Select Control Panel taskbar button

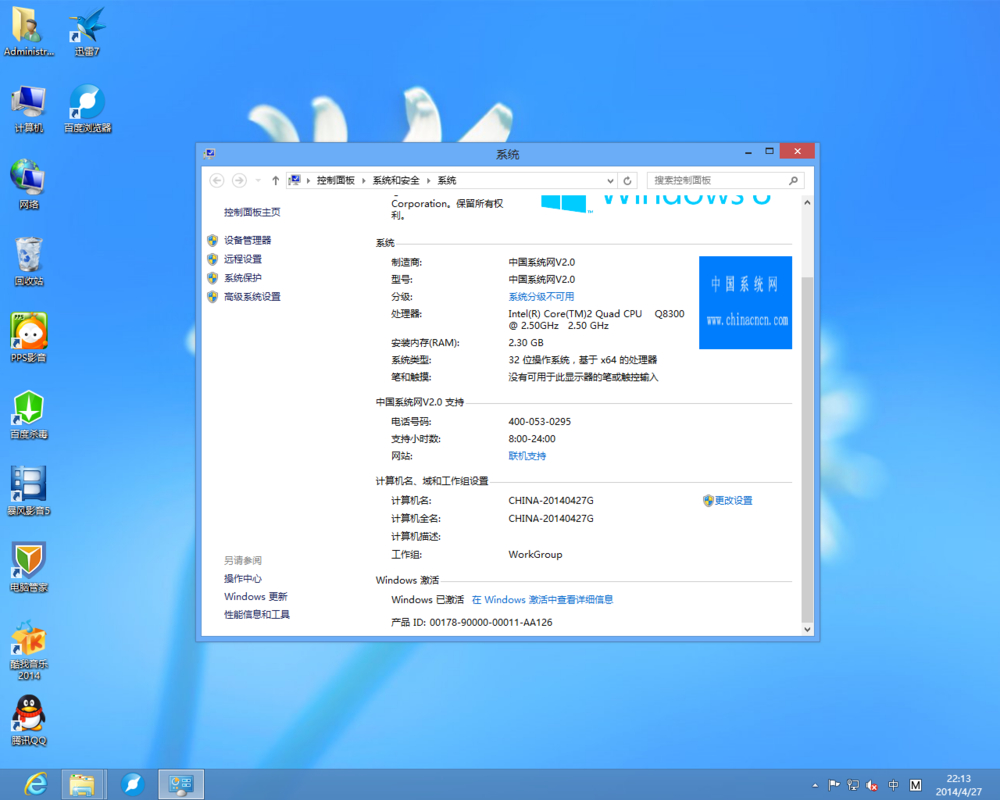click(181, 784)
